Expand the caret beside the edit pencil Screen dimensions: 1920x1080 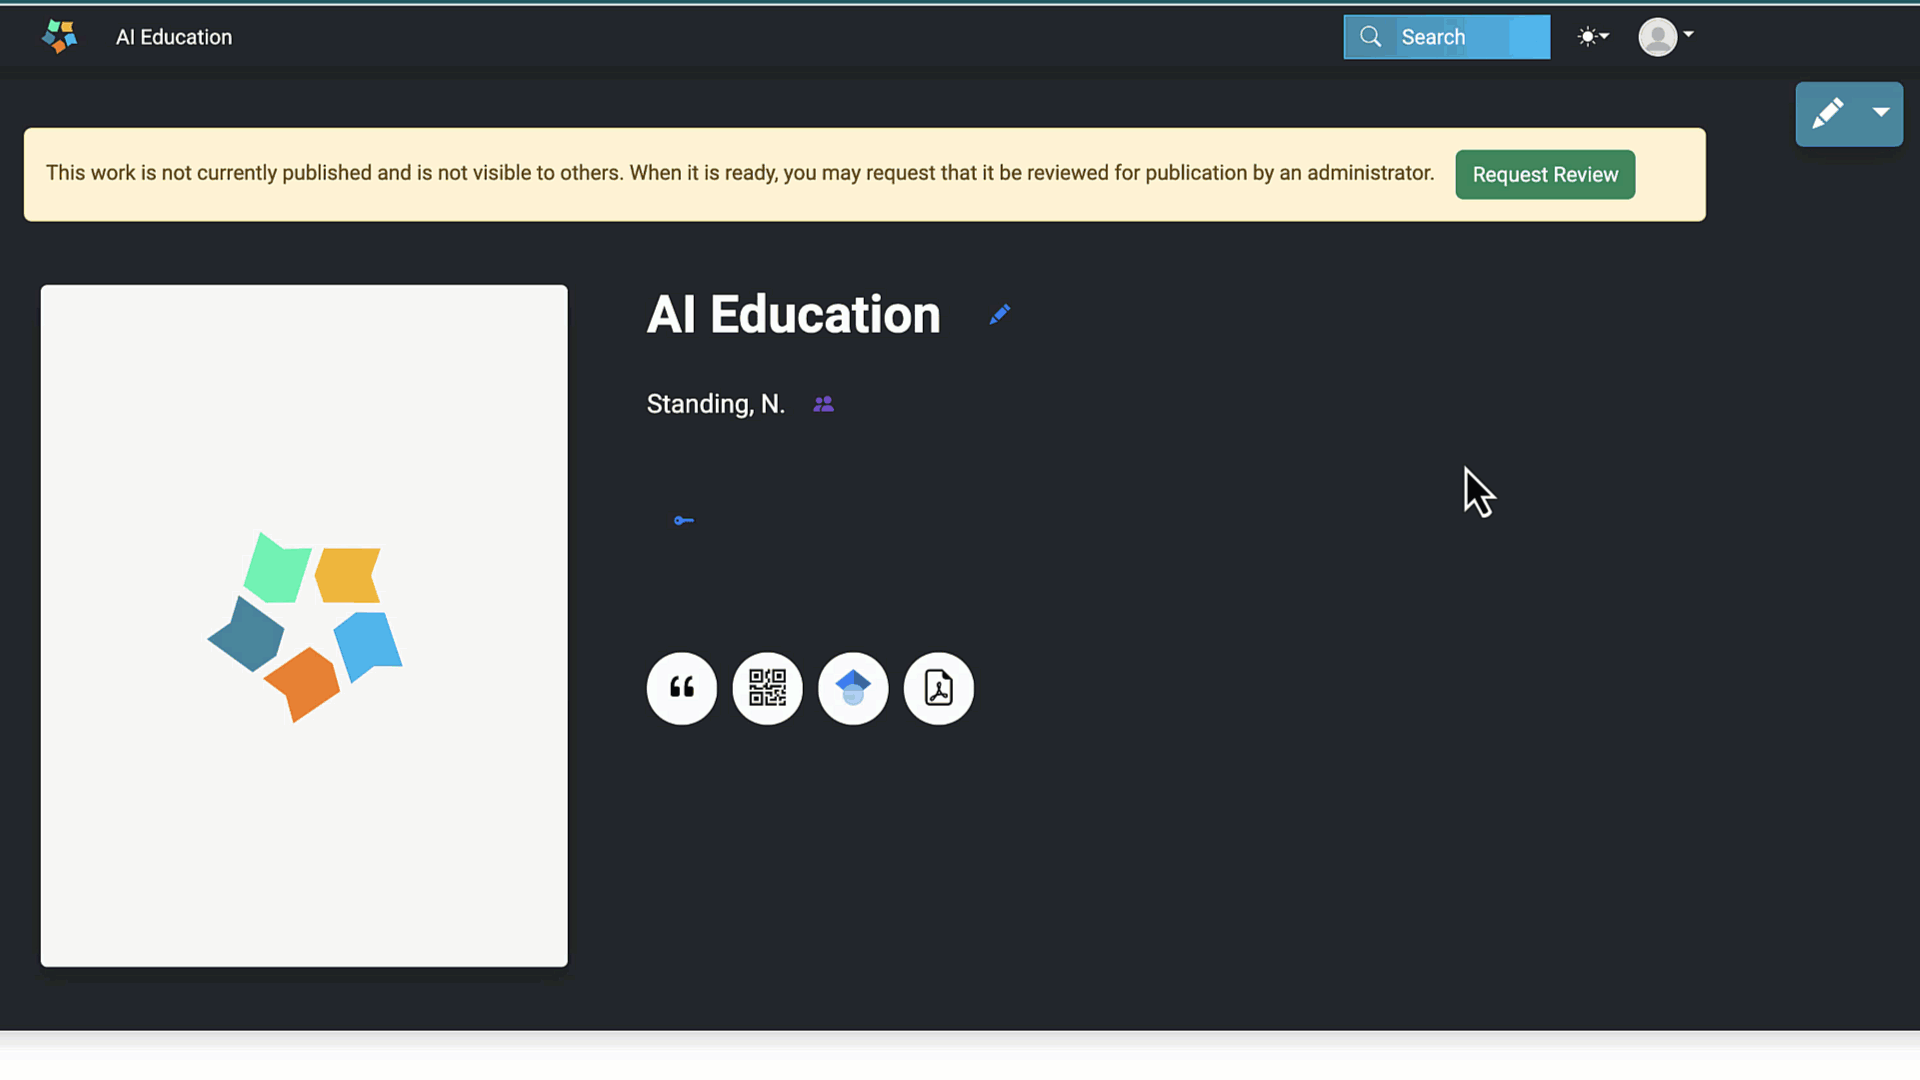(x=1880, y=113)
